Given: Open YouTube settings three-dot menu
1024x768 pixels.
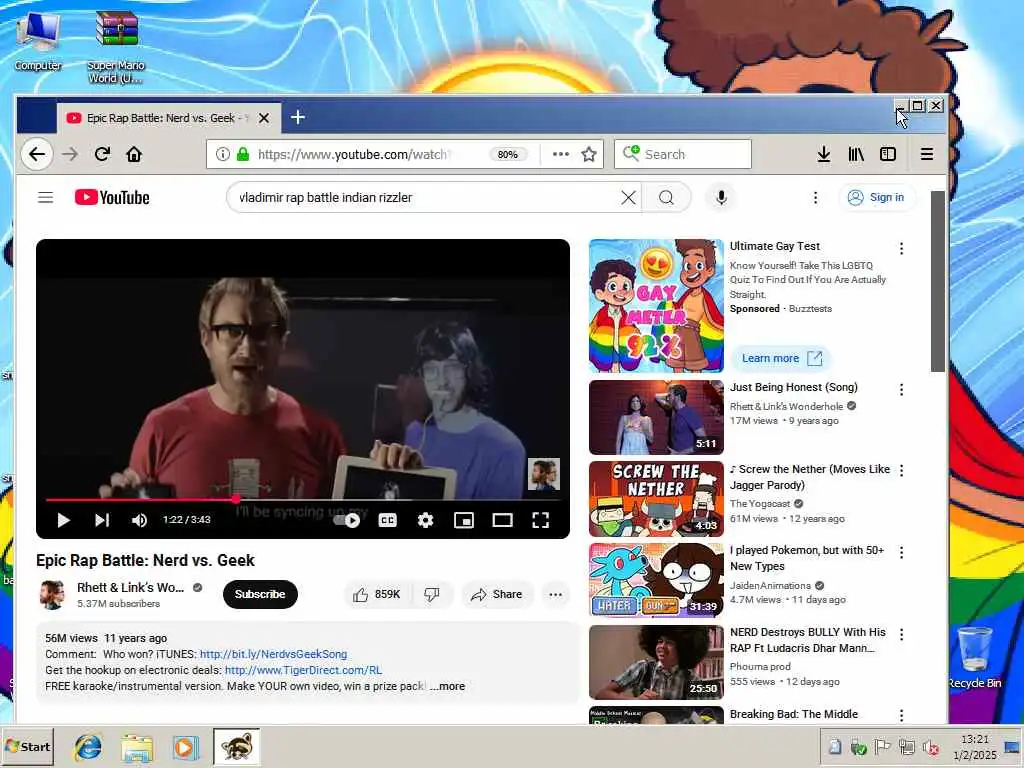Looking at the screenshot, I should point(815,197).
